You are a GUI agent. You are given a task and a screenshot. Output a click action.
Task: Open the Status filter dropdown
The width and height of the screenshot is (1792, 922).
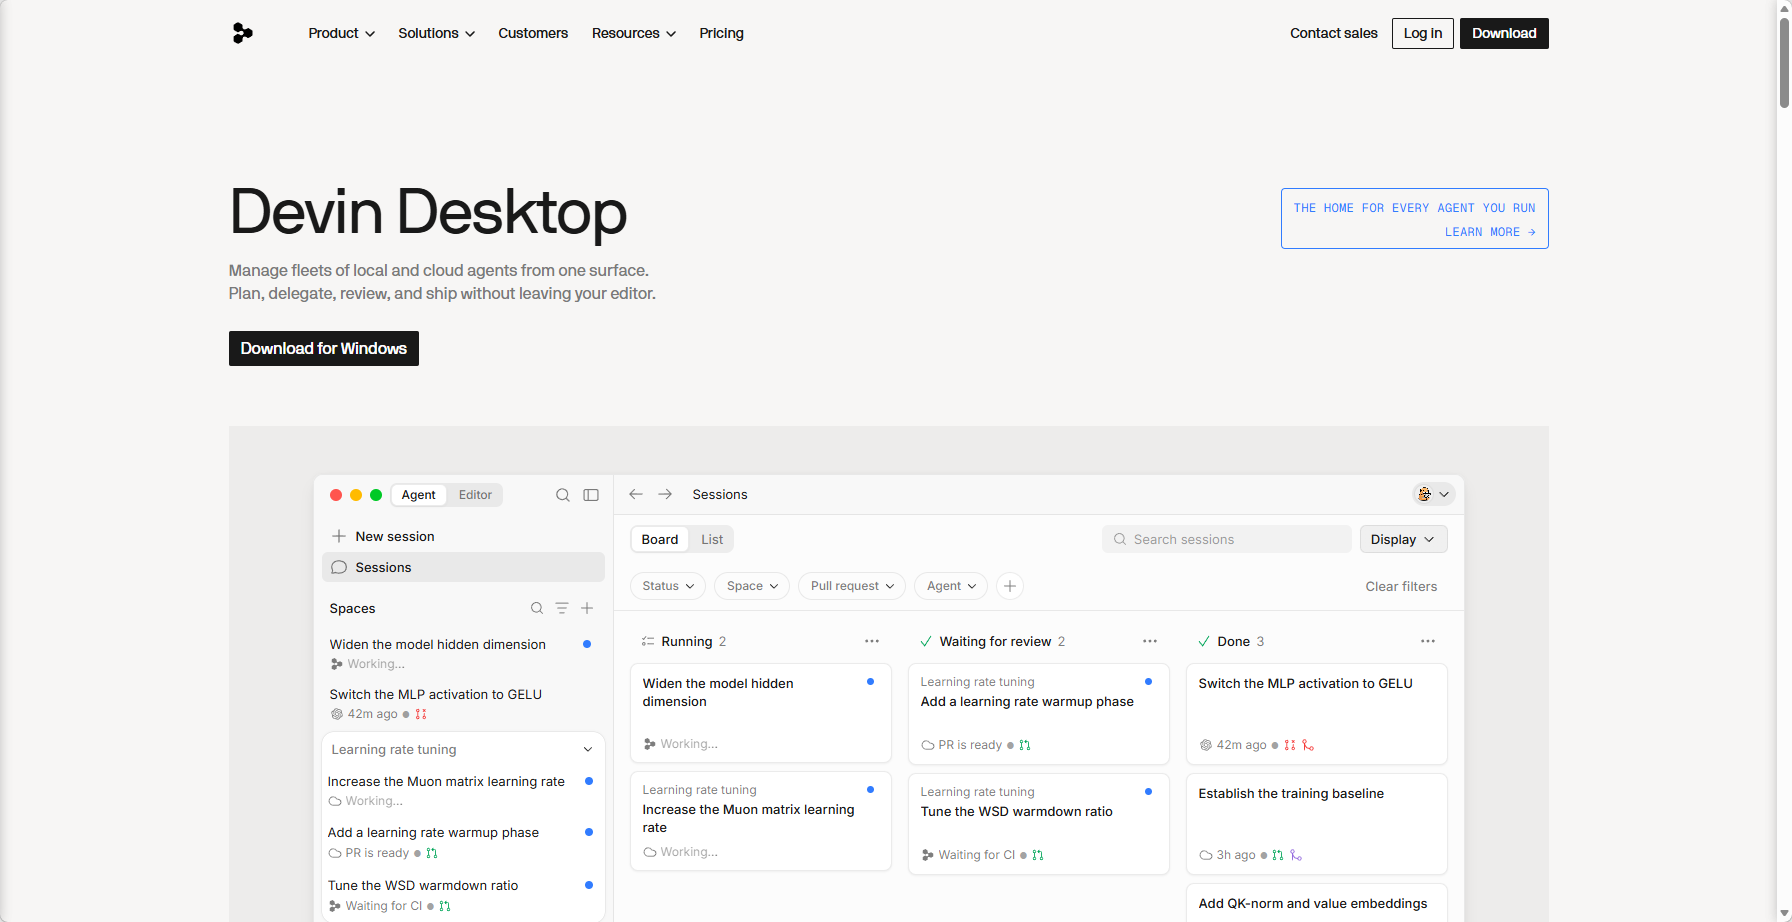click(x=668, y=586)
